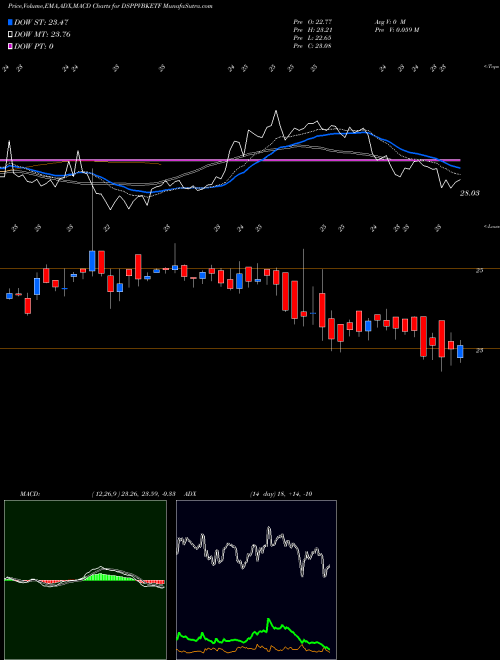Click the 'Pre H: 23.21' high value
The image size is (500, 660).
tap(313, 29)
